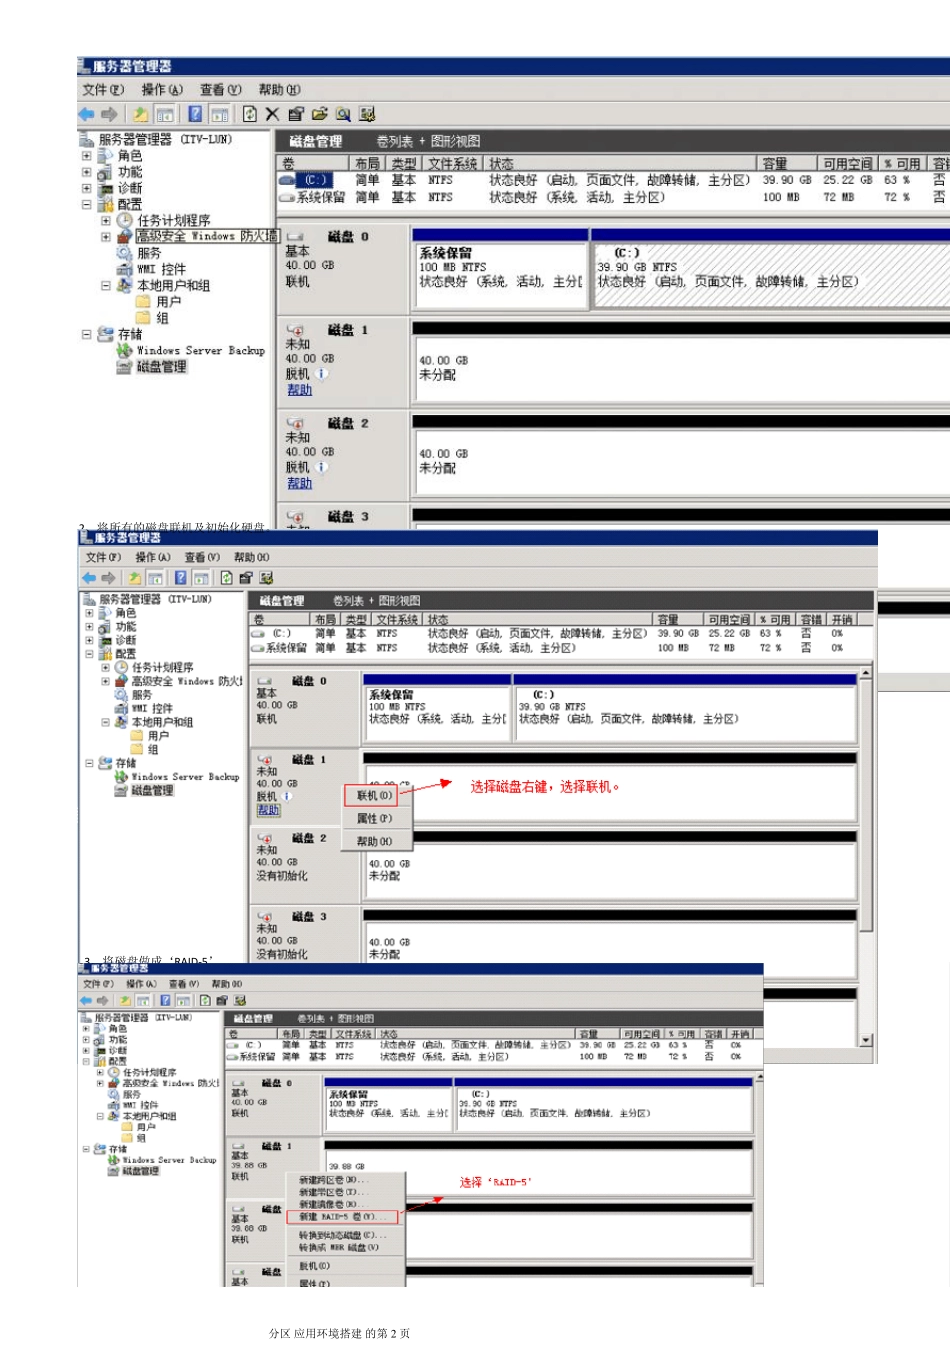Click Help icon in bottom window toolbar
950x1347 pixels.
pyautogui.click(x=165, y=1000)
